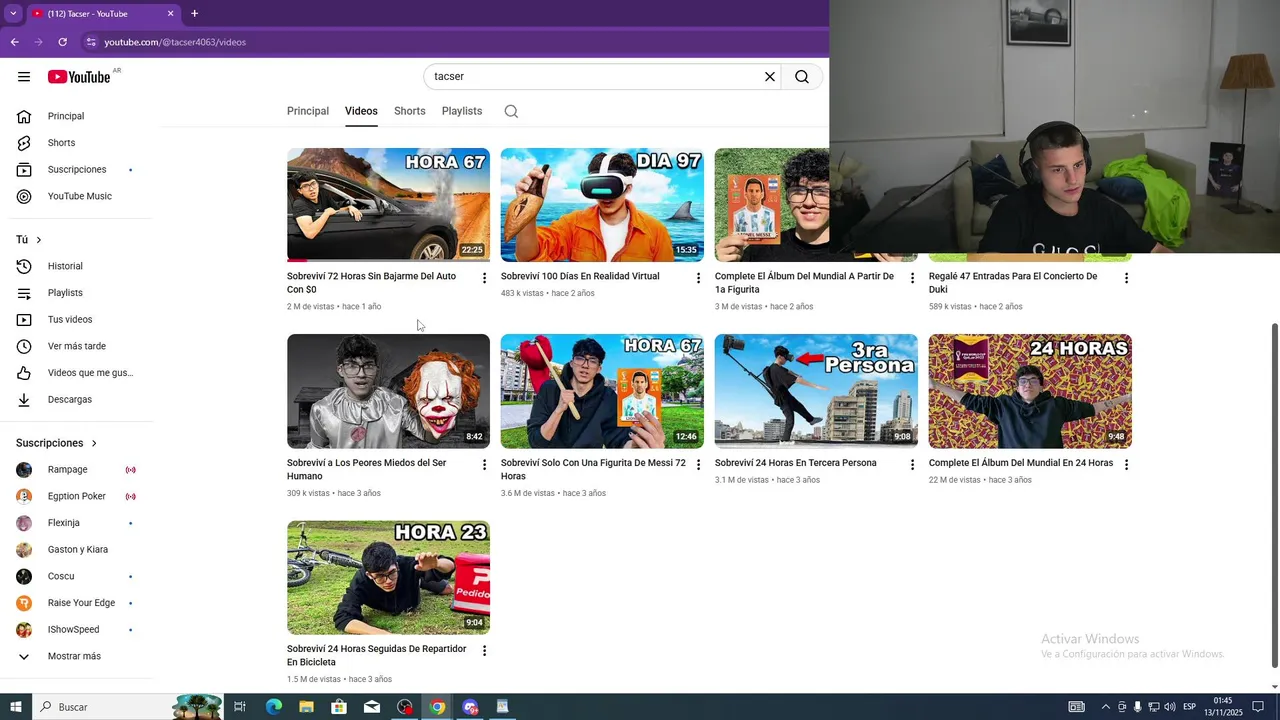This screenshot has height=720, width=1280.
Task: Open options menu for Sobreviví 100 Días video
Action: pos(698,278)
